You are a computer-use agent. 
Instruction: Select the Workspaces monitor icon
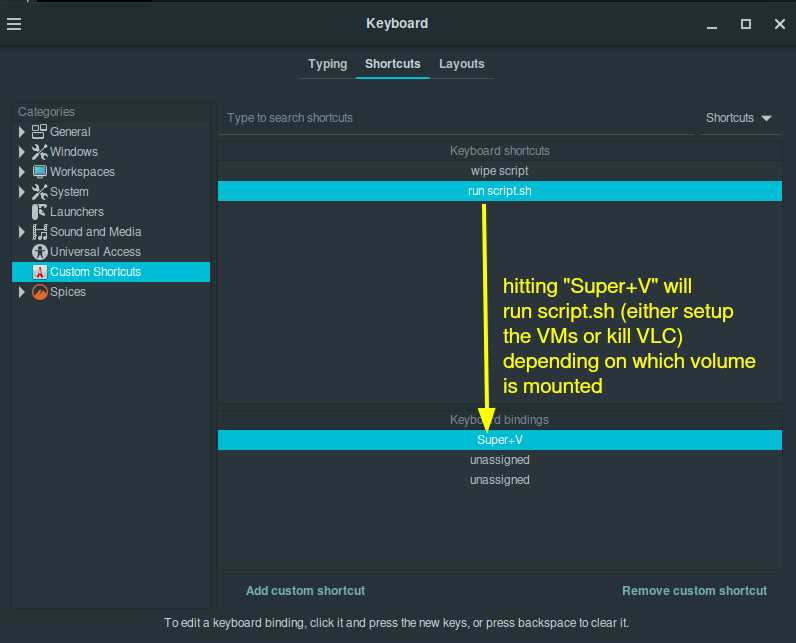pos(39,172)
